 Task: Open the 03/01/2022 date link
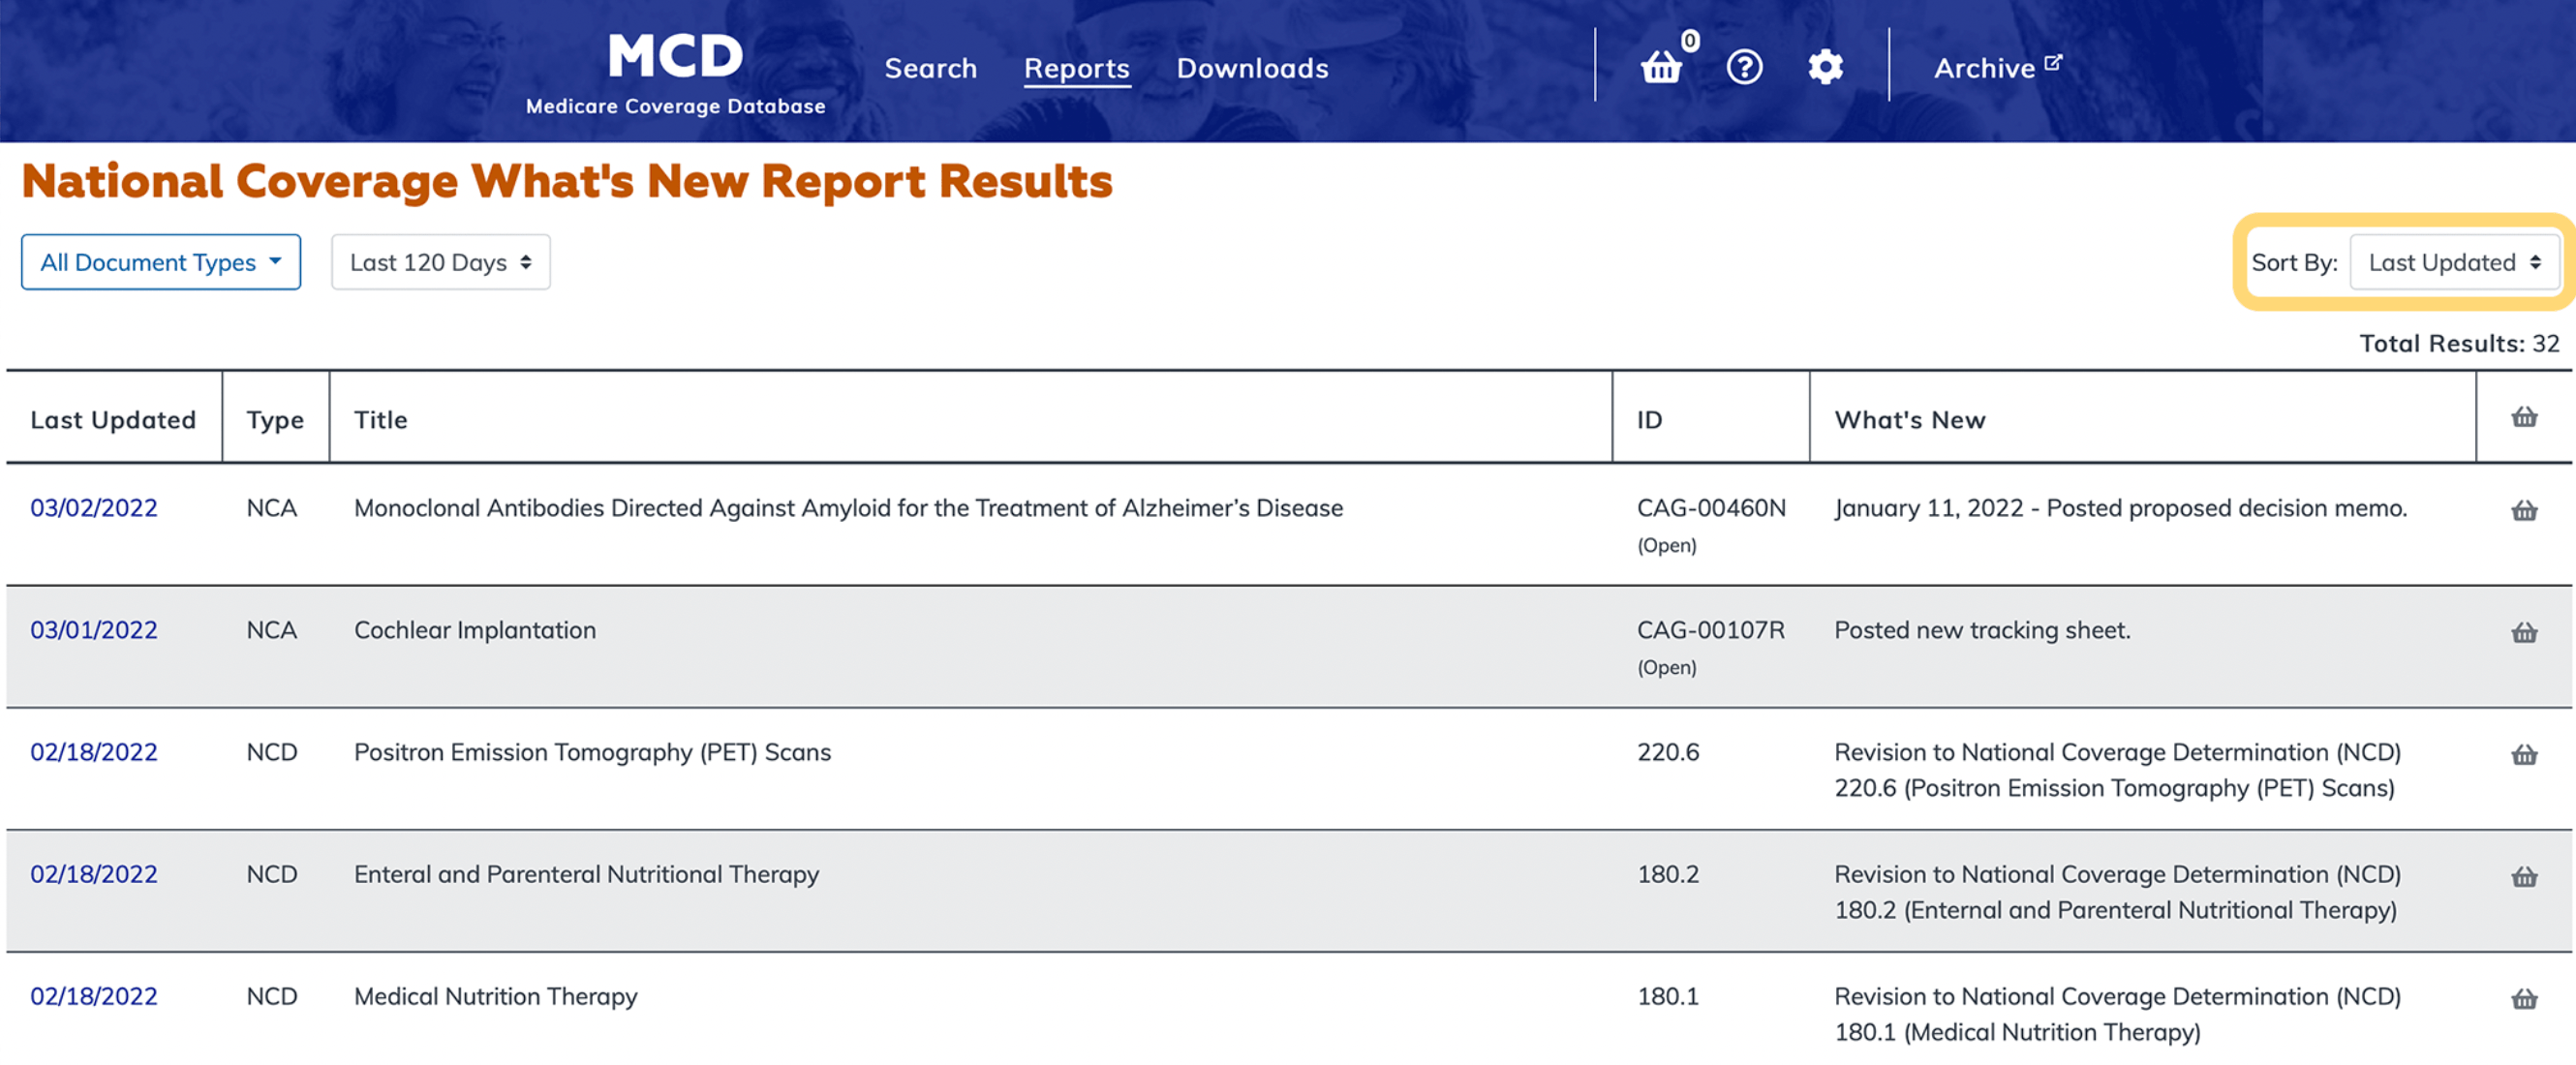(x=94, y=630)
